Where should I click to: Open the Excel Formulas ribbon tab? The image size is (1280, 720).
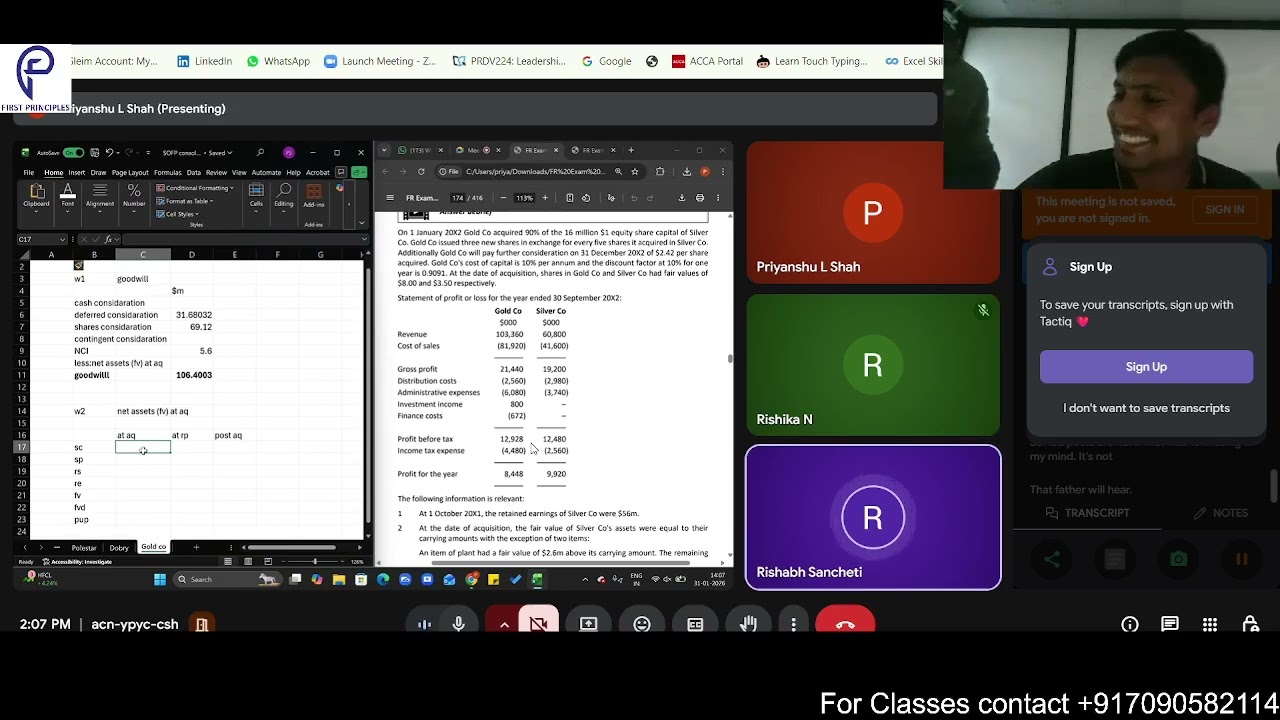pyautogui.click(x=167, y=173)
